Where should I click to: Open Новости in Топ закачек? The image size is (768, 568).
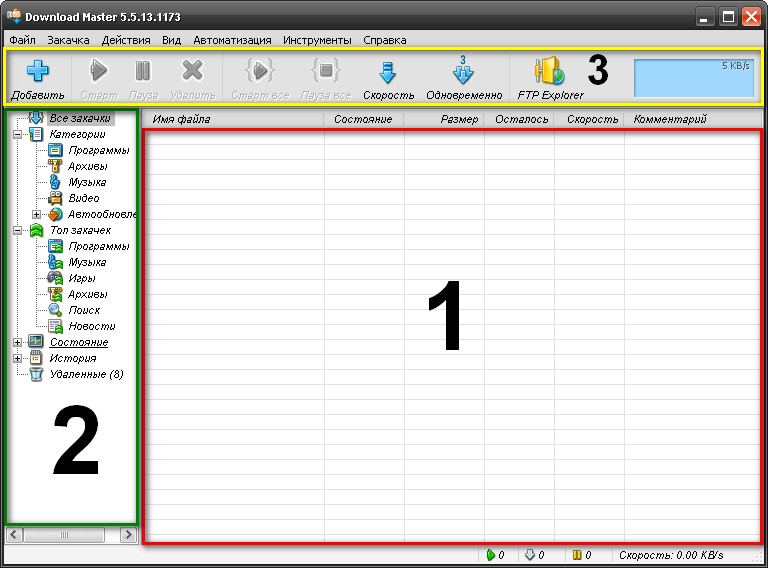coord(92,326)
